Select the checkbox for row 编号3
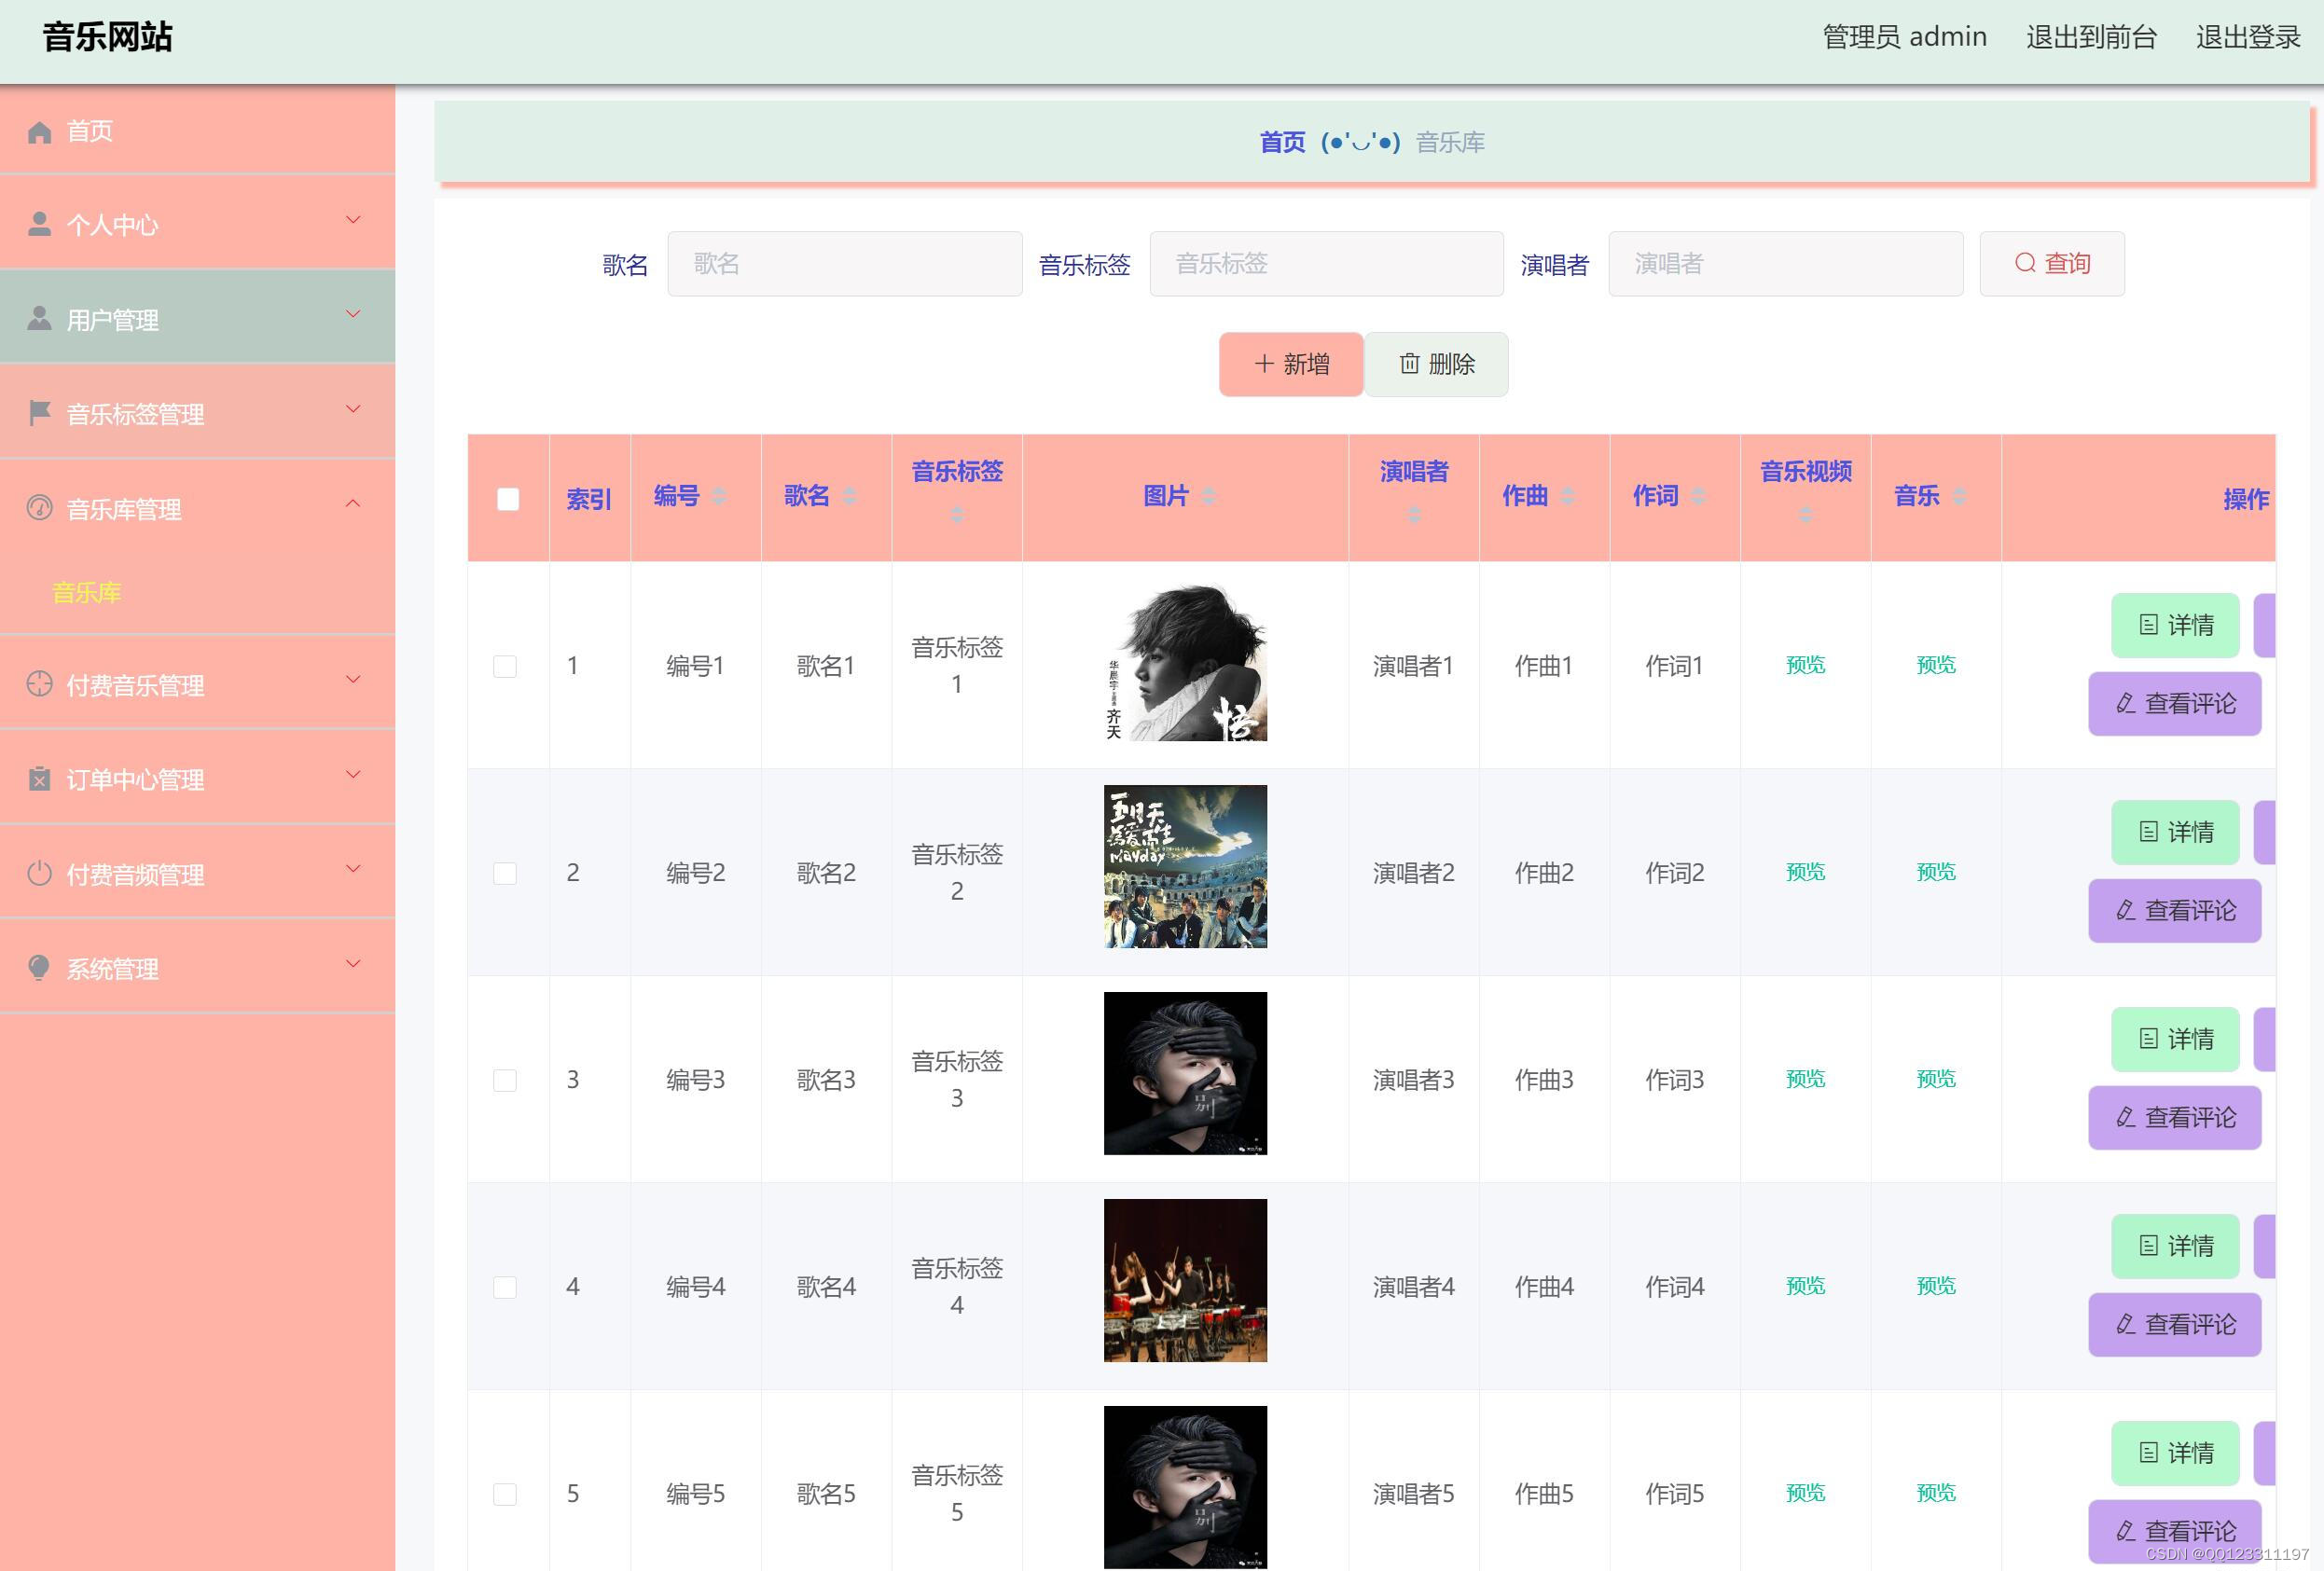 (x=505, y=1080)
